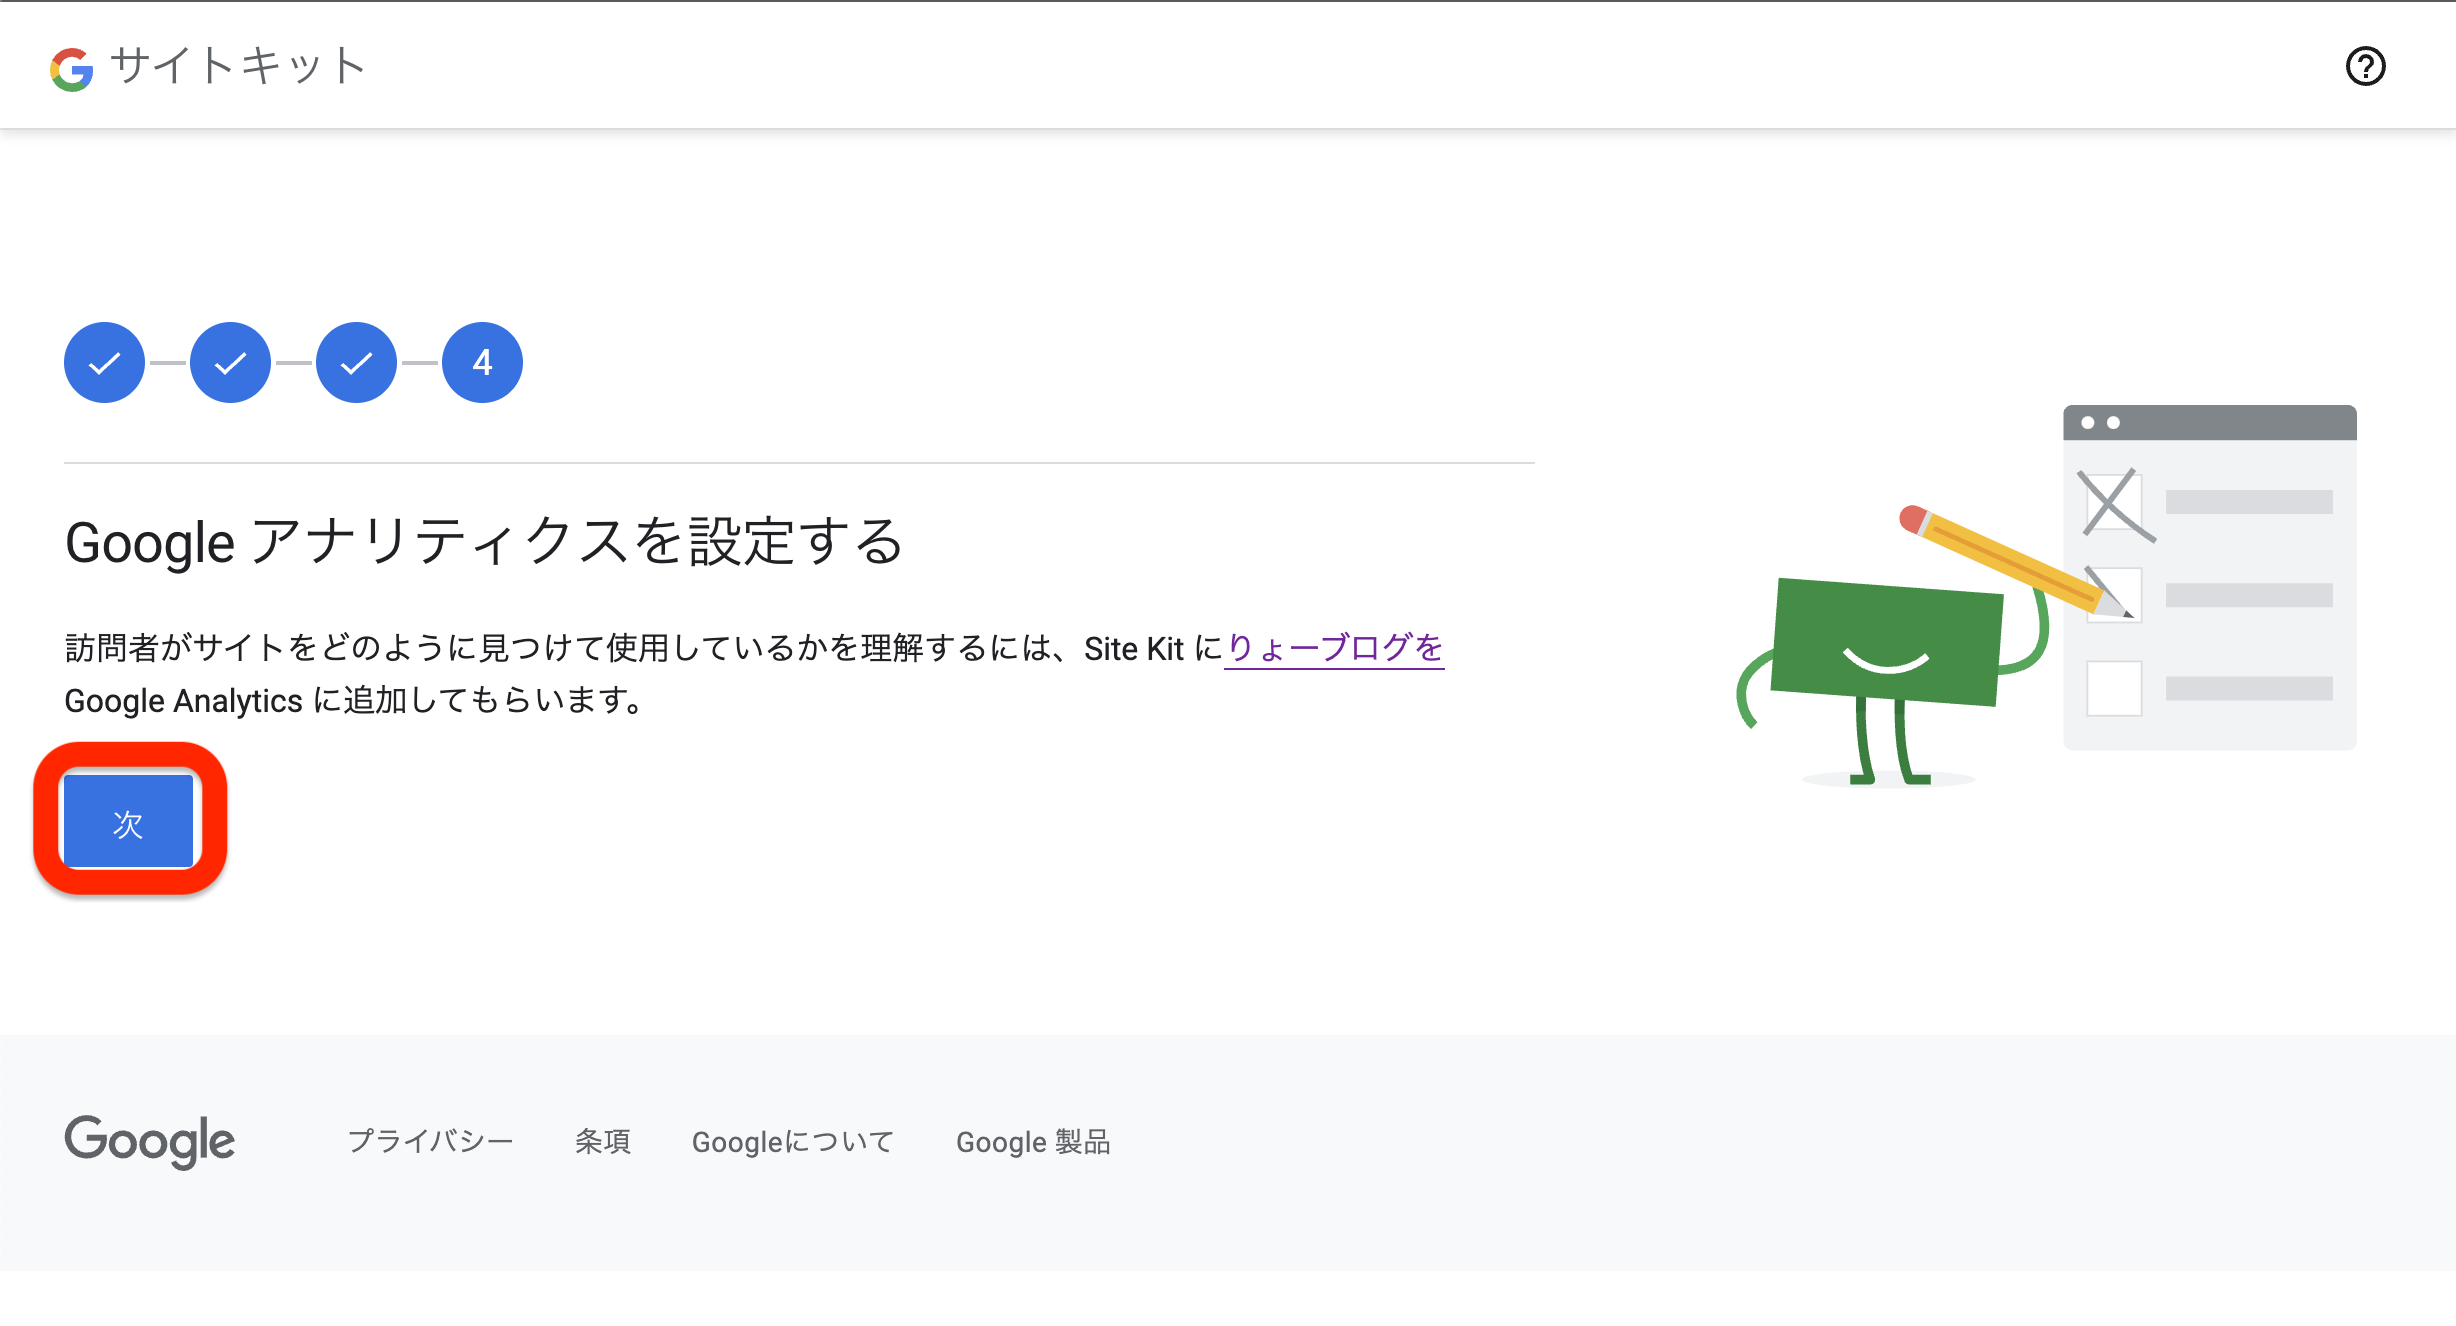Click the green character checklist illustration
This screenshot has width=2456, height=1326.
2046,596
